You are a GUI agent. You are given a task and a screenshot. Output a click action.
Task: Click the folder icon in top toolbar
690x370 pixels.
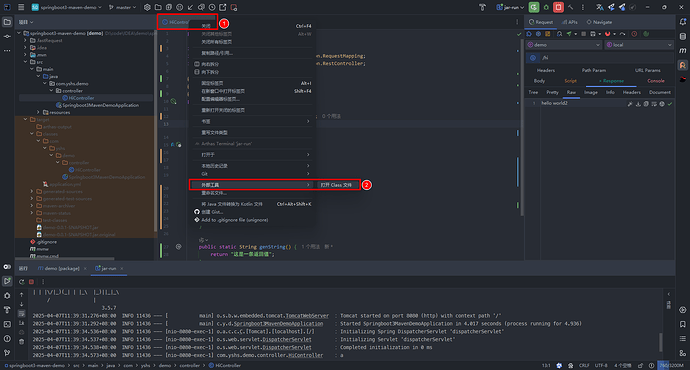(x=158, y=7)
